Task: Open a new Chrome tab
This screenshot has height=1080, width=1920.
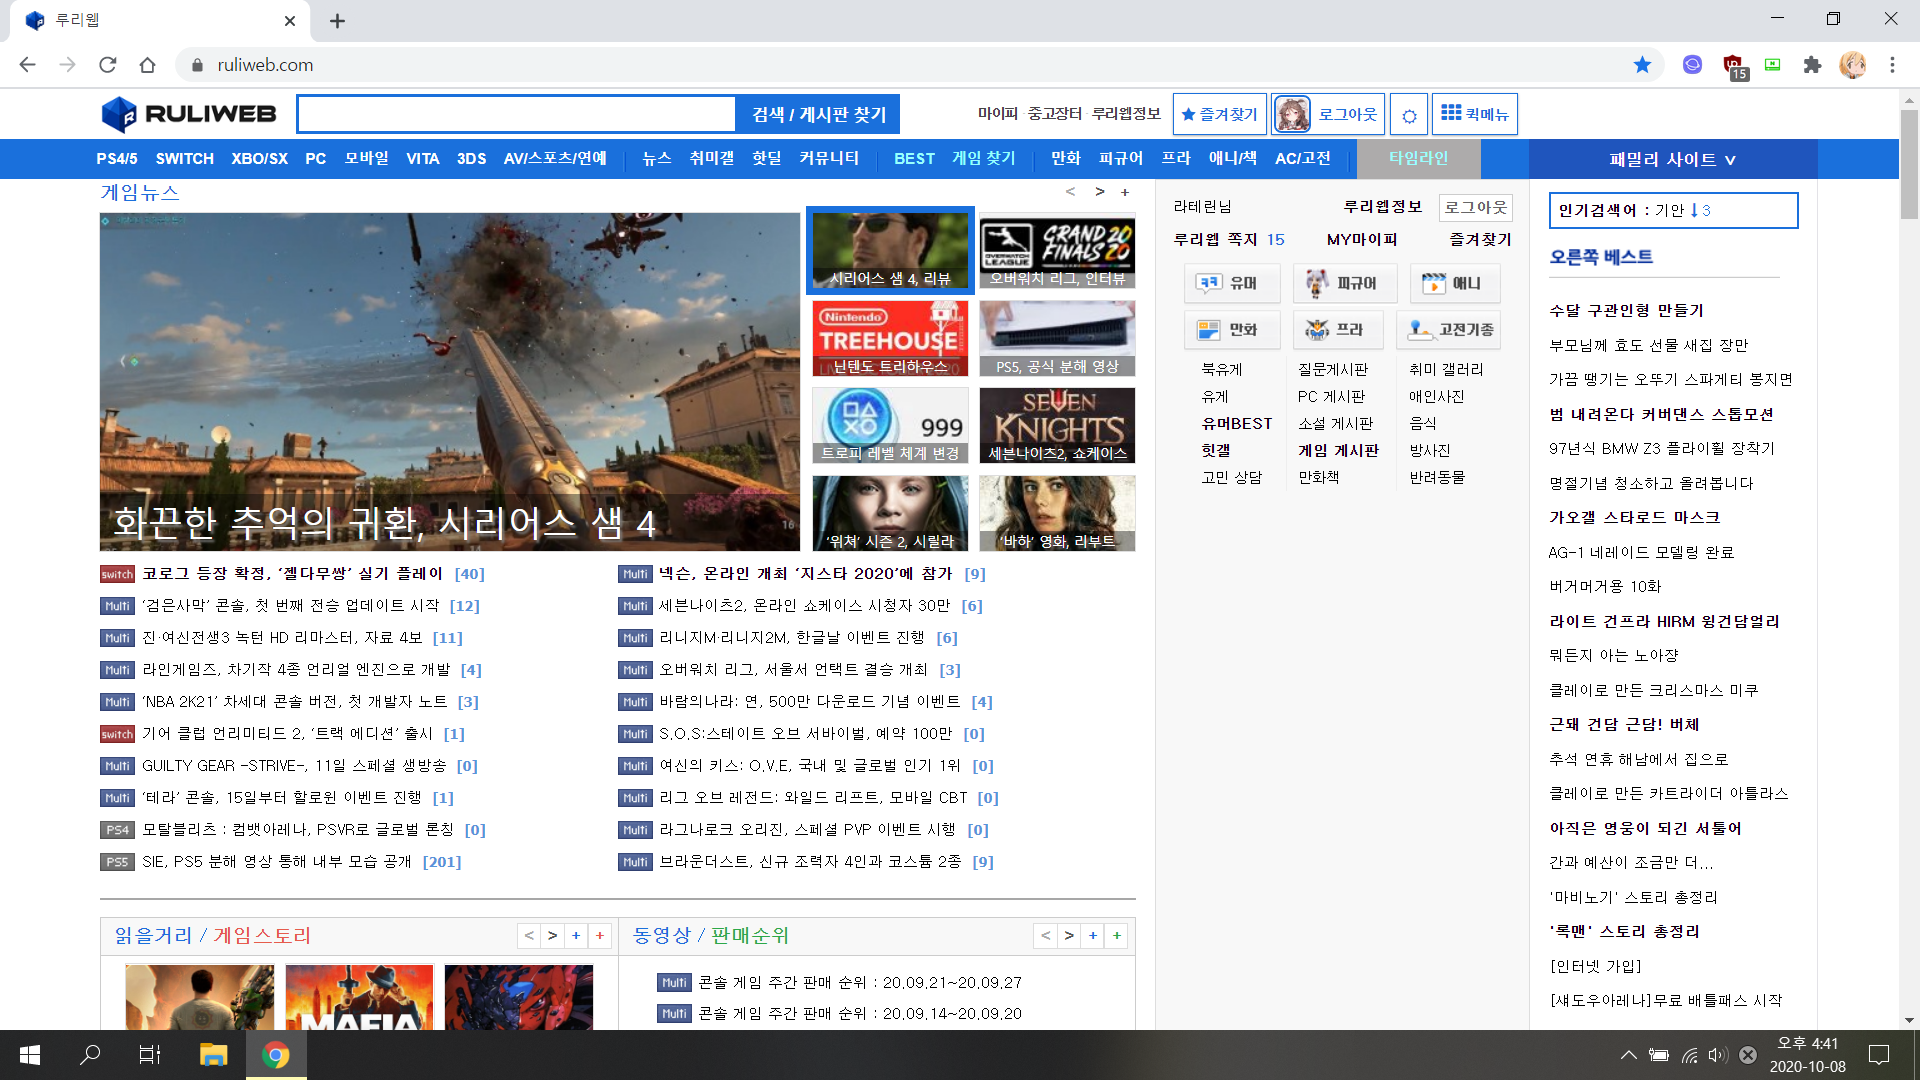Action: 337,21
